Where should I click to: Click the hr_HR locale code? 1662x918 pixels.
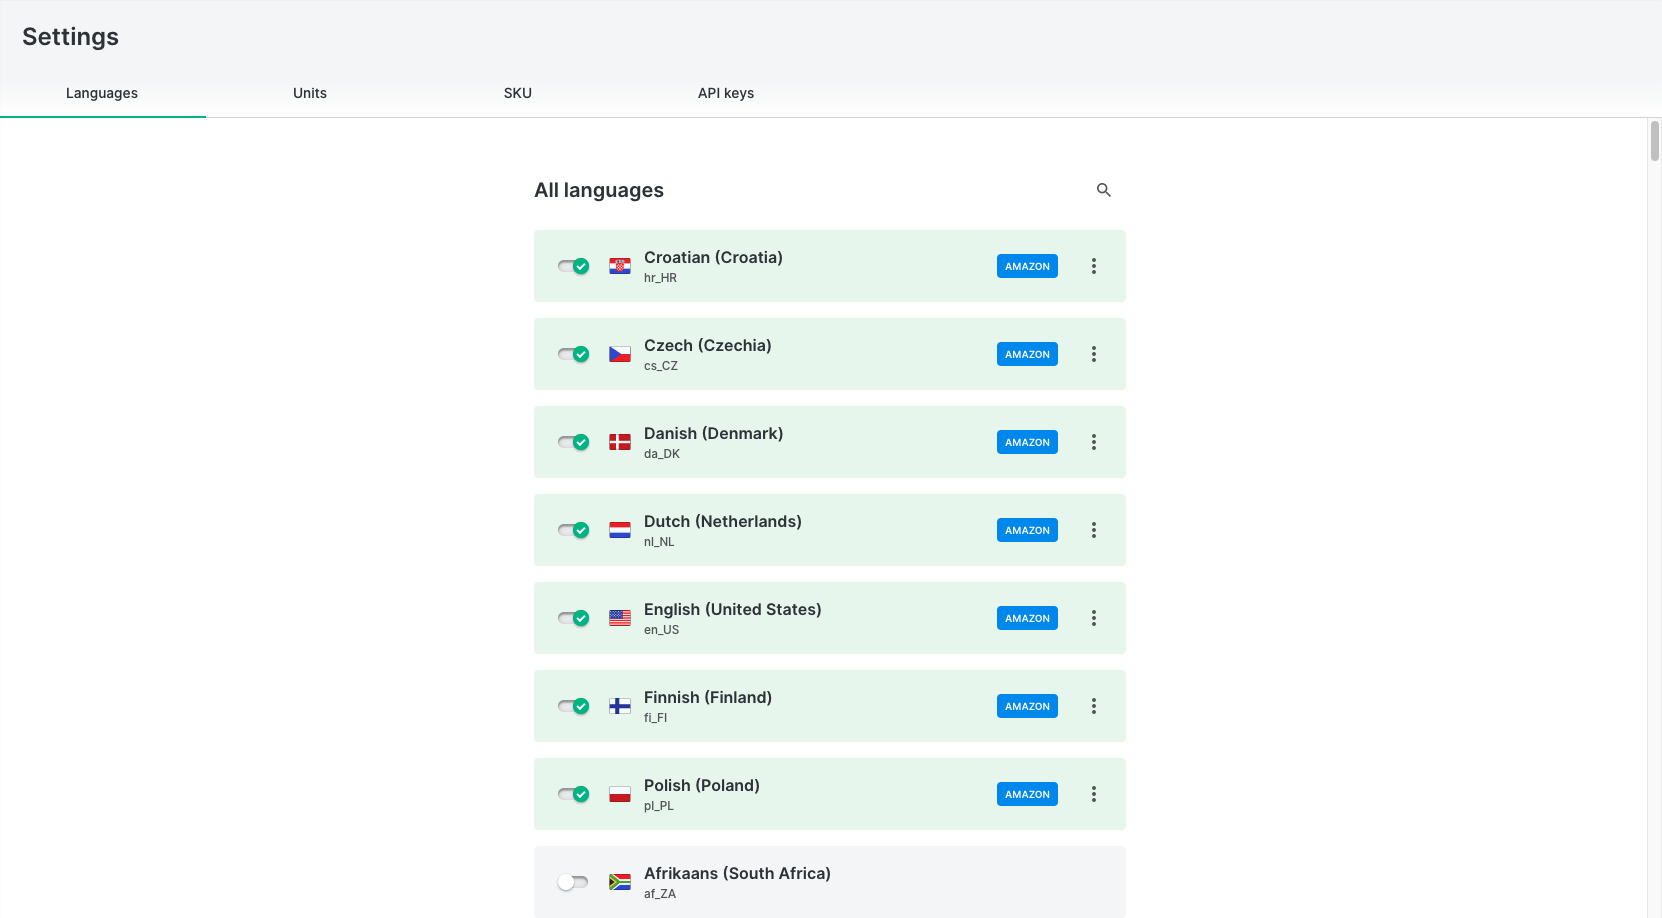pyautogui.click(x=660, y=278)
